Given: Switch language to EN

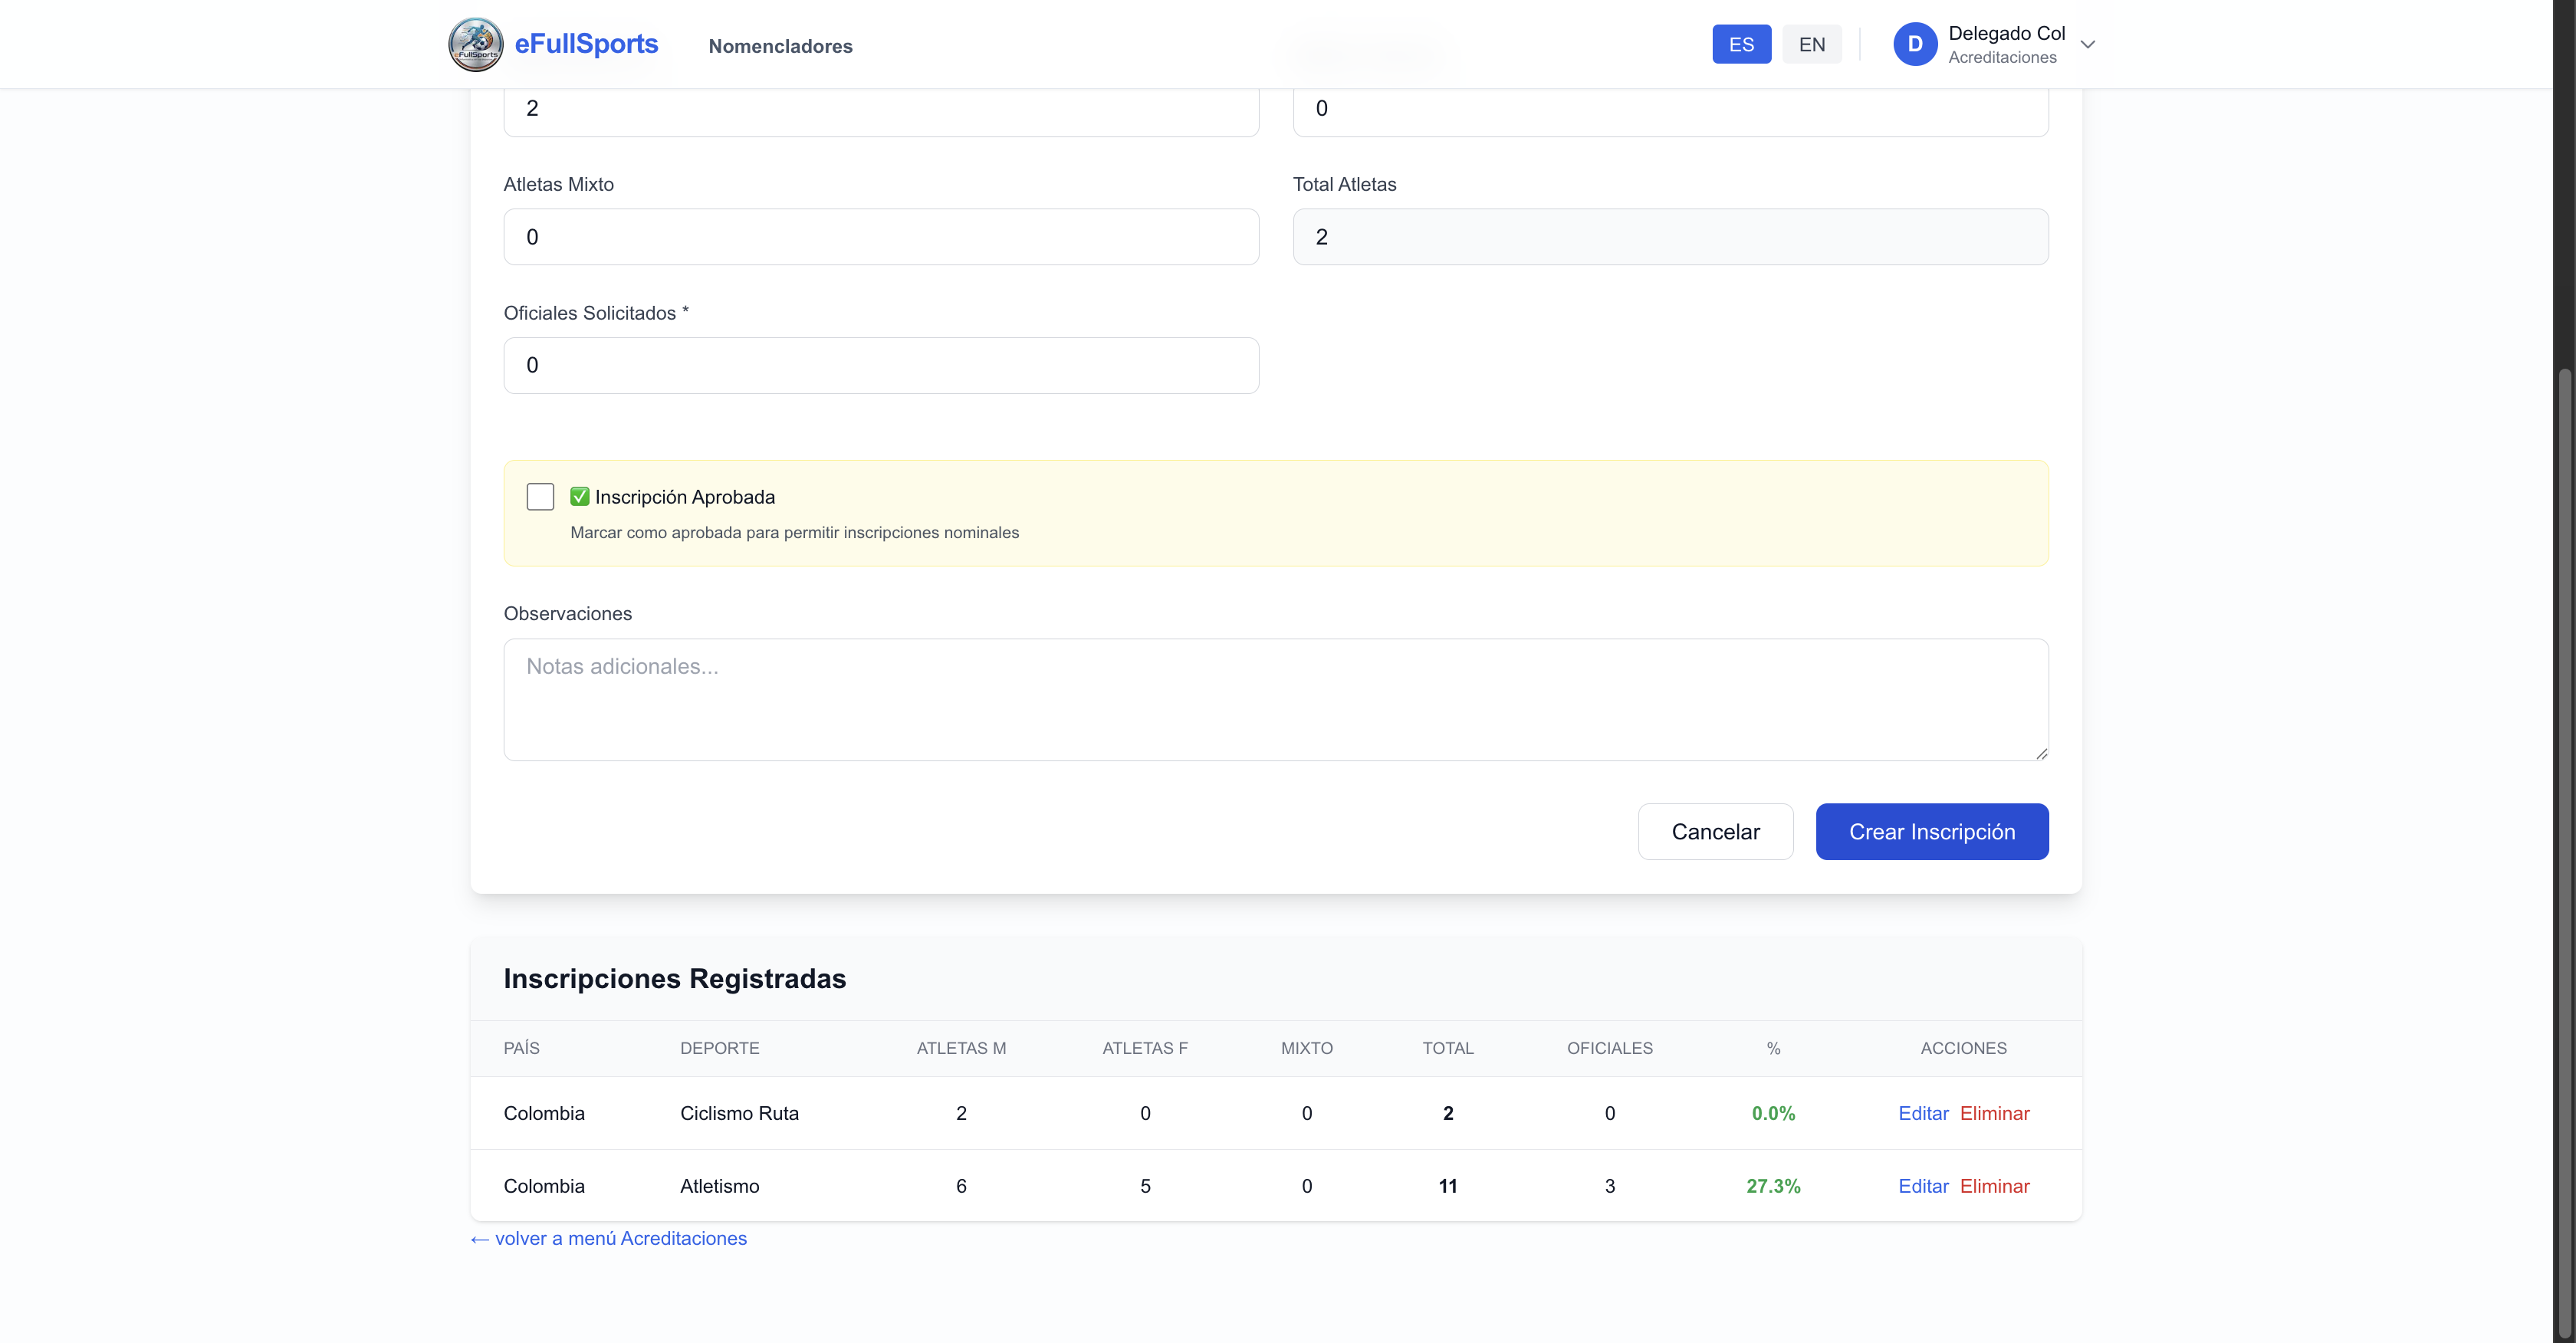Looking at the screenshot, I should [1811, 44].
